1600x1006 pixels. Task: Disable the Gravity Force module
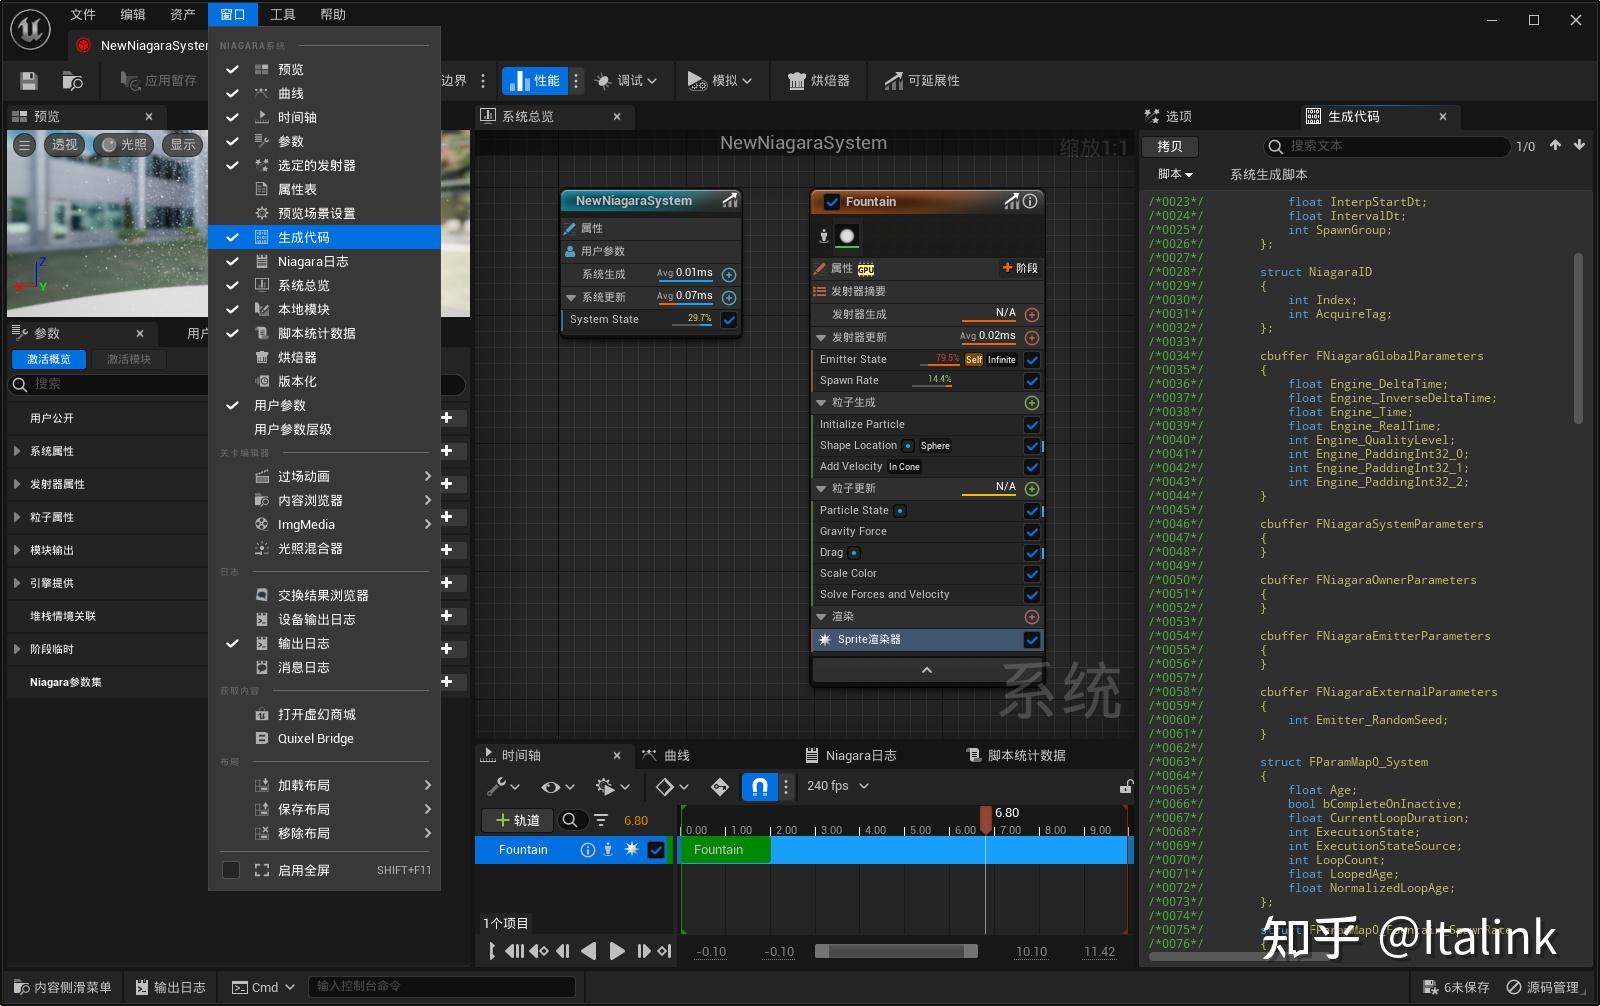click(x=1032, y=531)
